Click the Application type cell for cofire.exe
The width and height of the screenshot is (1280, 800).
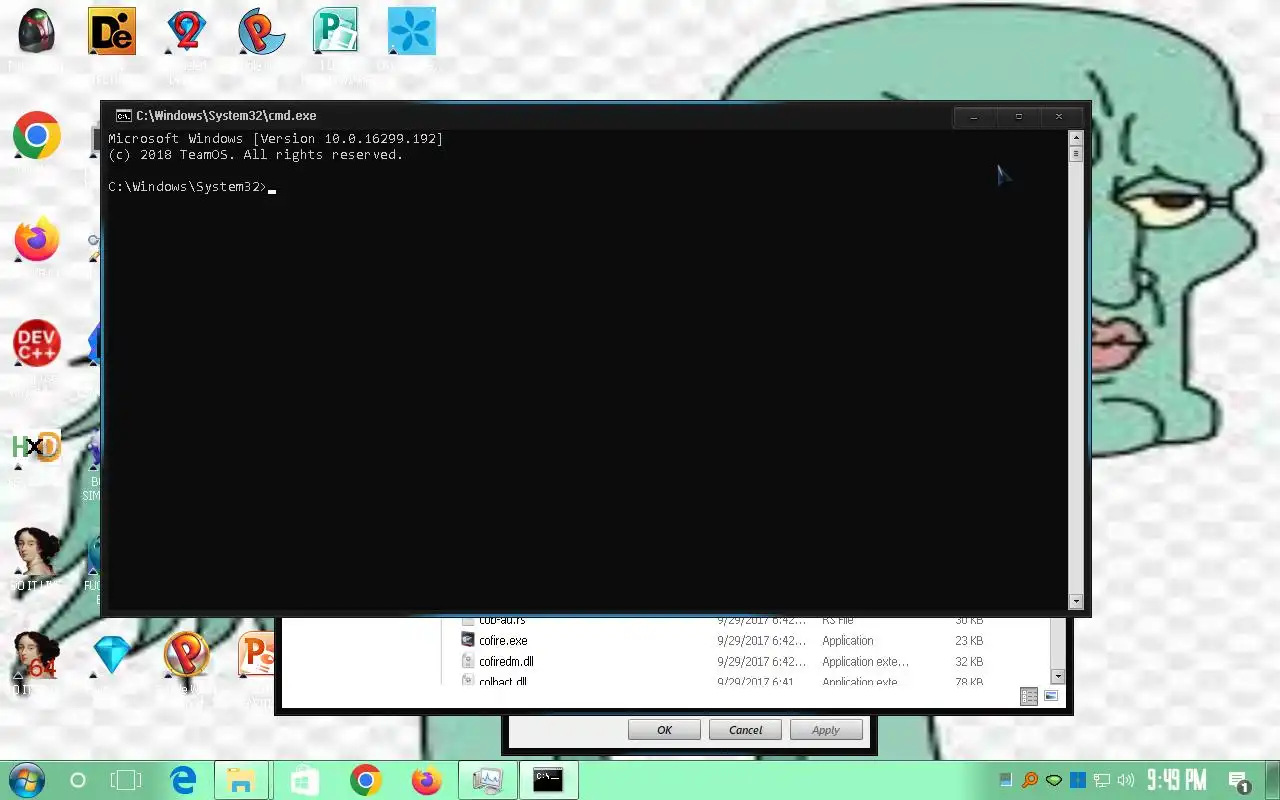tap(848, 640)
